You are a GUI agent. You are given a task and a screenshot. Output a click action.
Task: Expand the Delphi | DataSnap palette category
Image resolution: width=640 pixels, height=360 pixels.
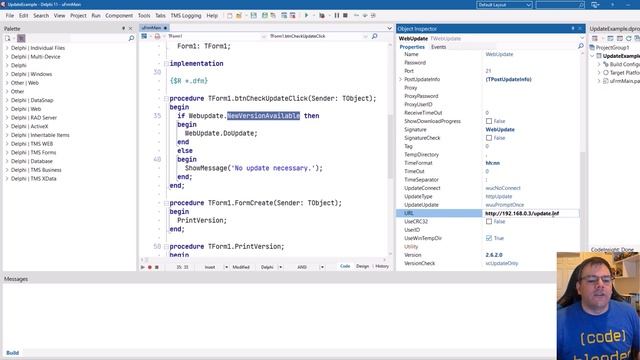coord(7,100)
